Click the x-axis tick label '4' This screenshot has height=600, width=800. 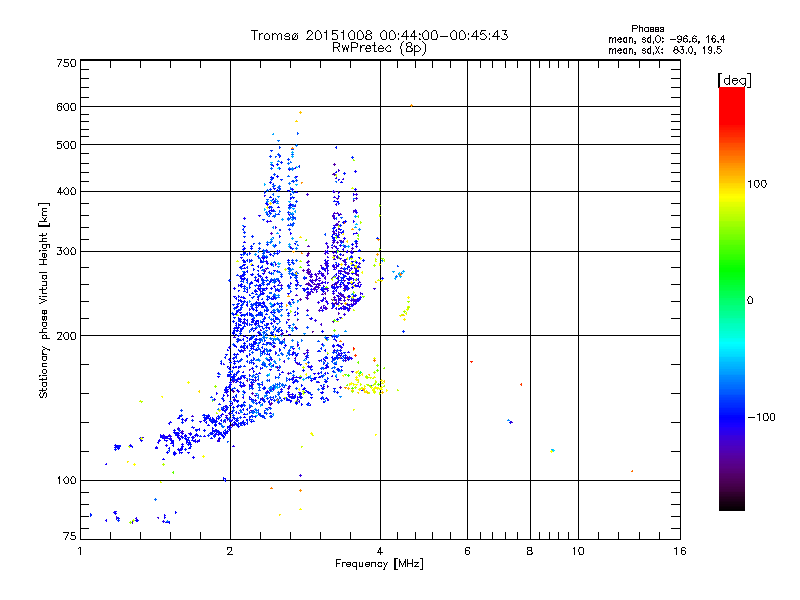(x=380, y=551)
